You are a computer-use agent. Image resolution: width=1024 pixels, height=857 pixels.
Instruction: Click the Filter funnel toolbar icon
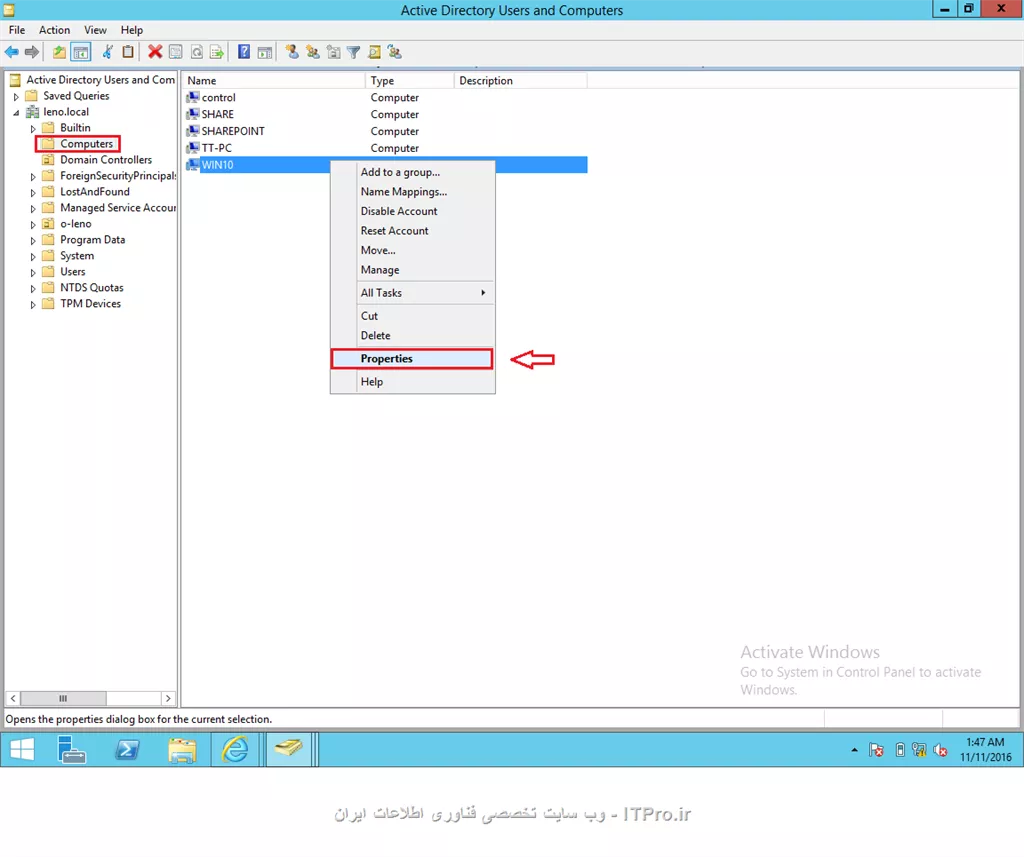[x=353, y=52]
